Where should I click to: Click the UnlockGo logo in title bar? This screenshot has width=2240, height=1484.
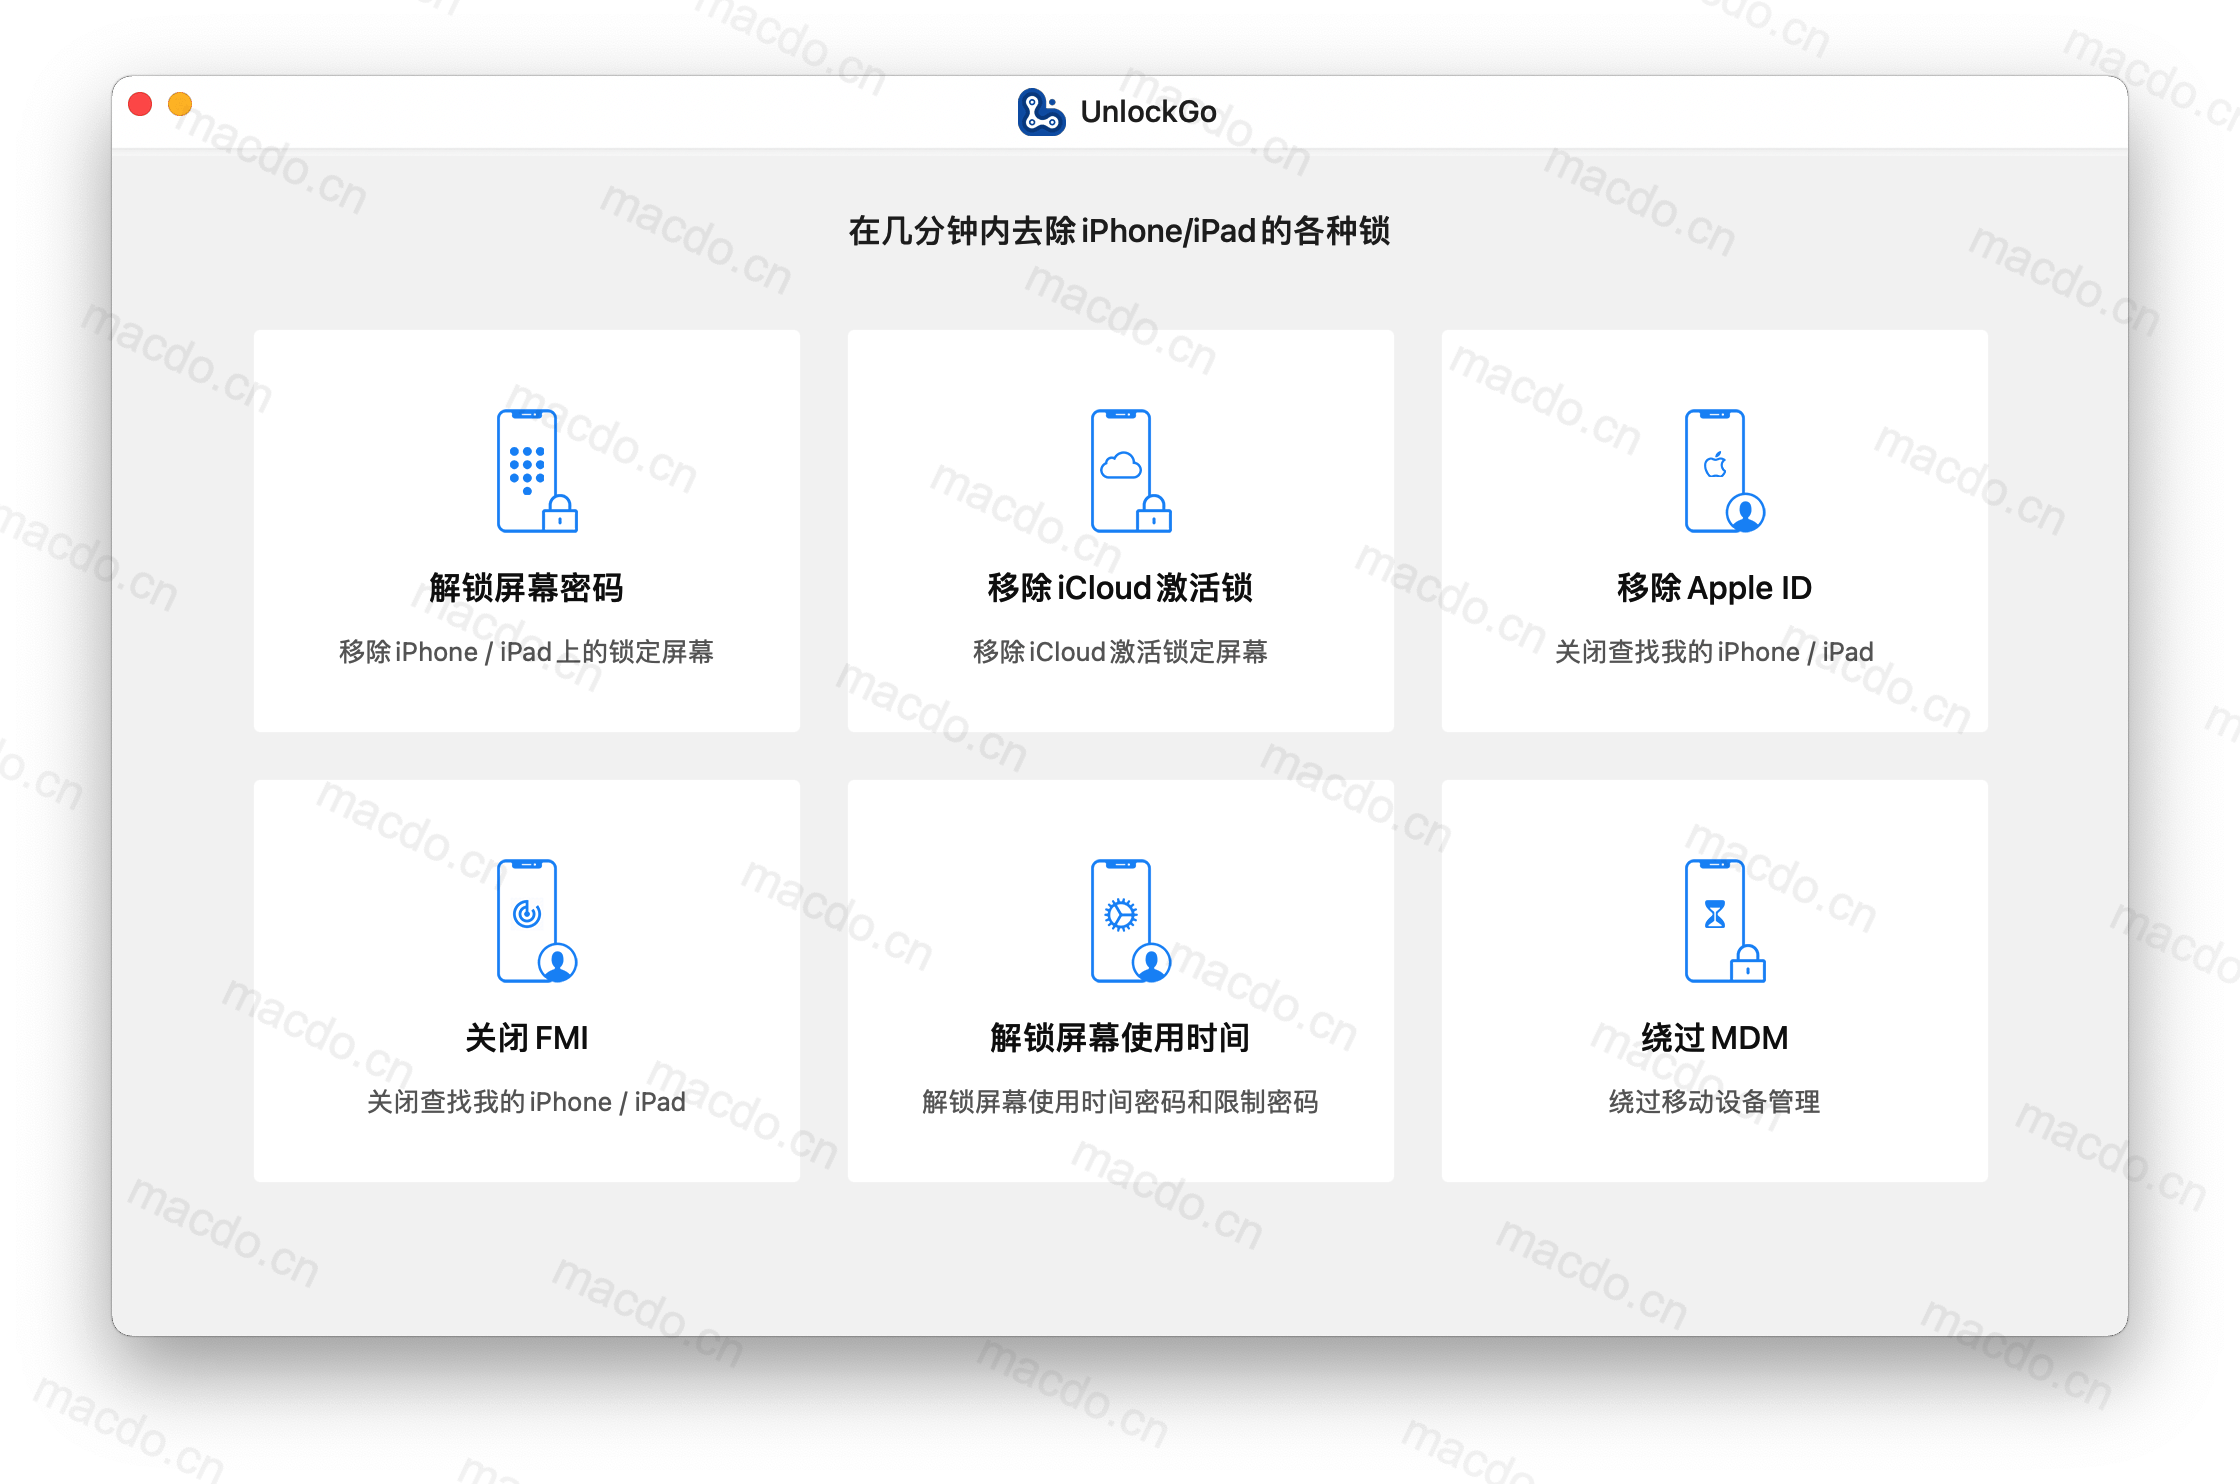click(x=1041, y=112)
